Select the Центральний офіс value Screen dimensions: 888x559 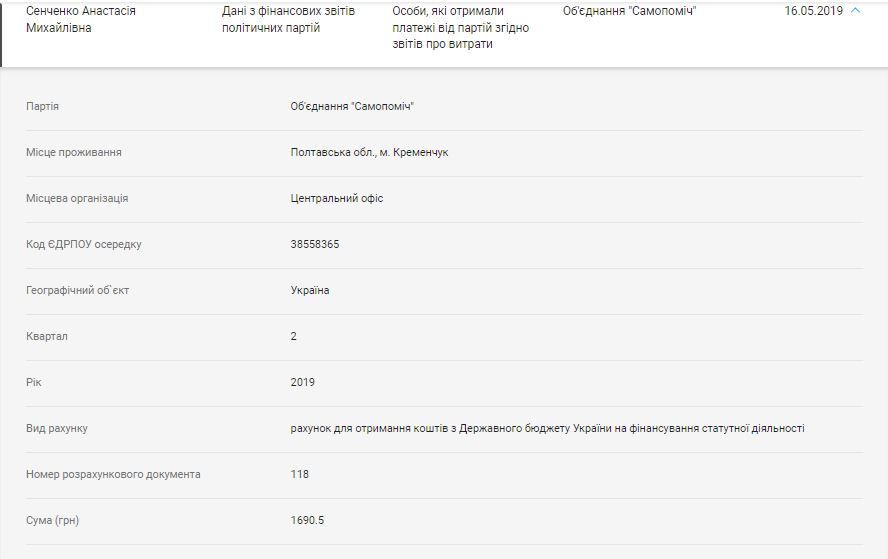[x=336, y=198]
